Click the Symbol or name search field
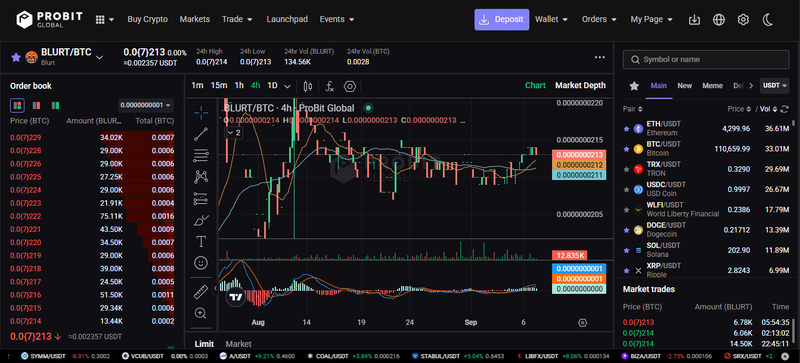This screenshot has width=800, height=363. tap(706, 60)
